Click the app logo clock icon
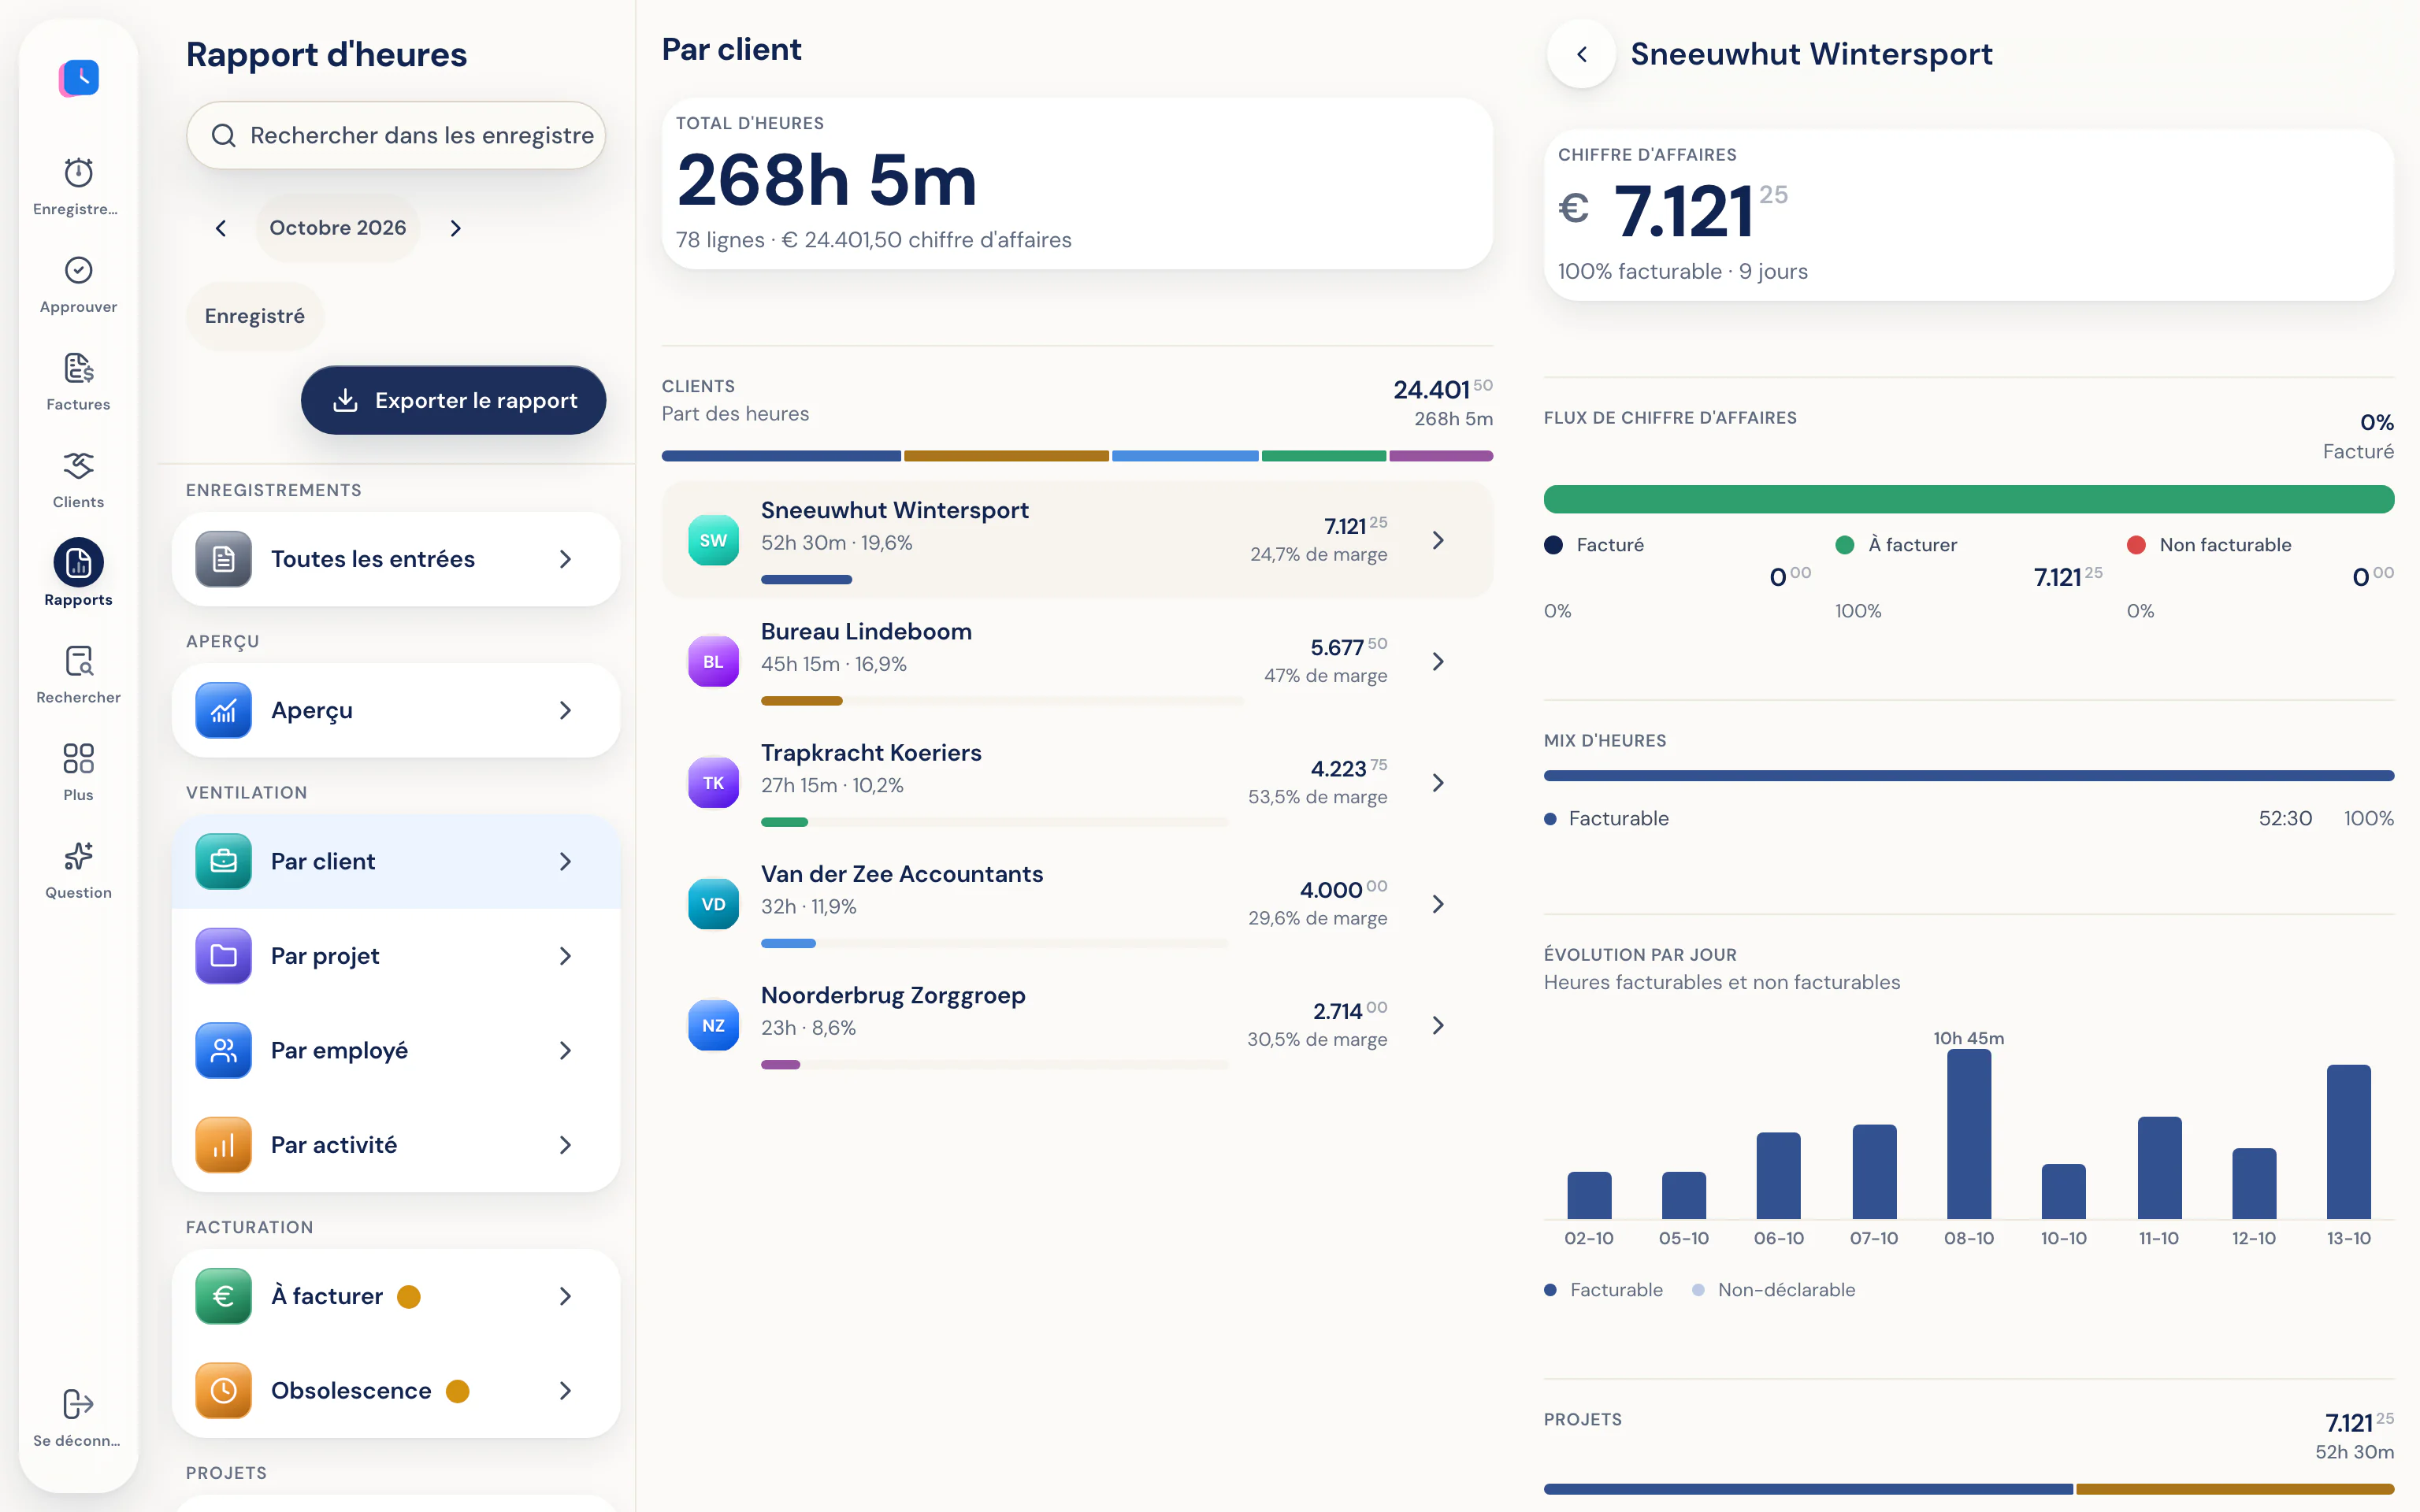Viewport: 2420px width, 1512px height. (x=79, y=77)
